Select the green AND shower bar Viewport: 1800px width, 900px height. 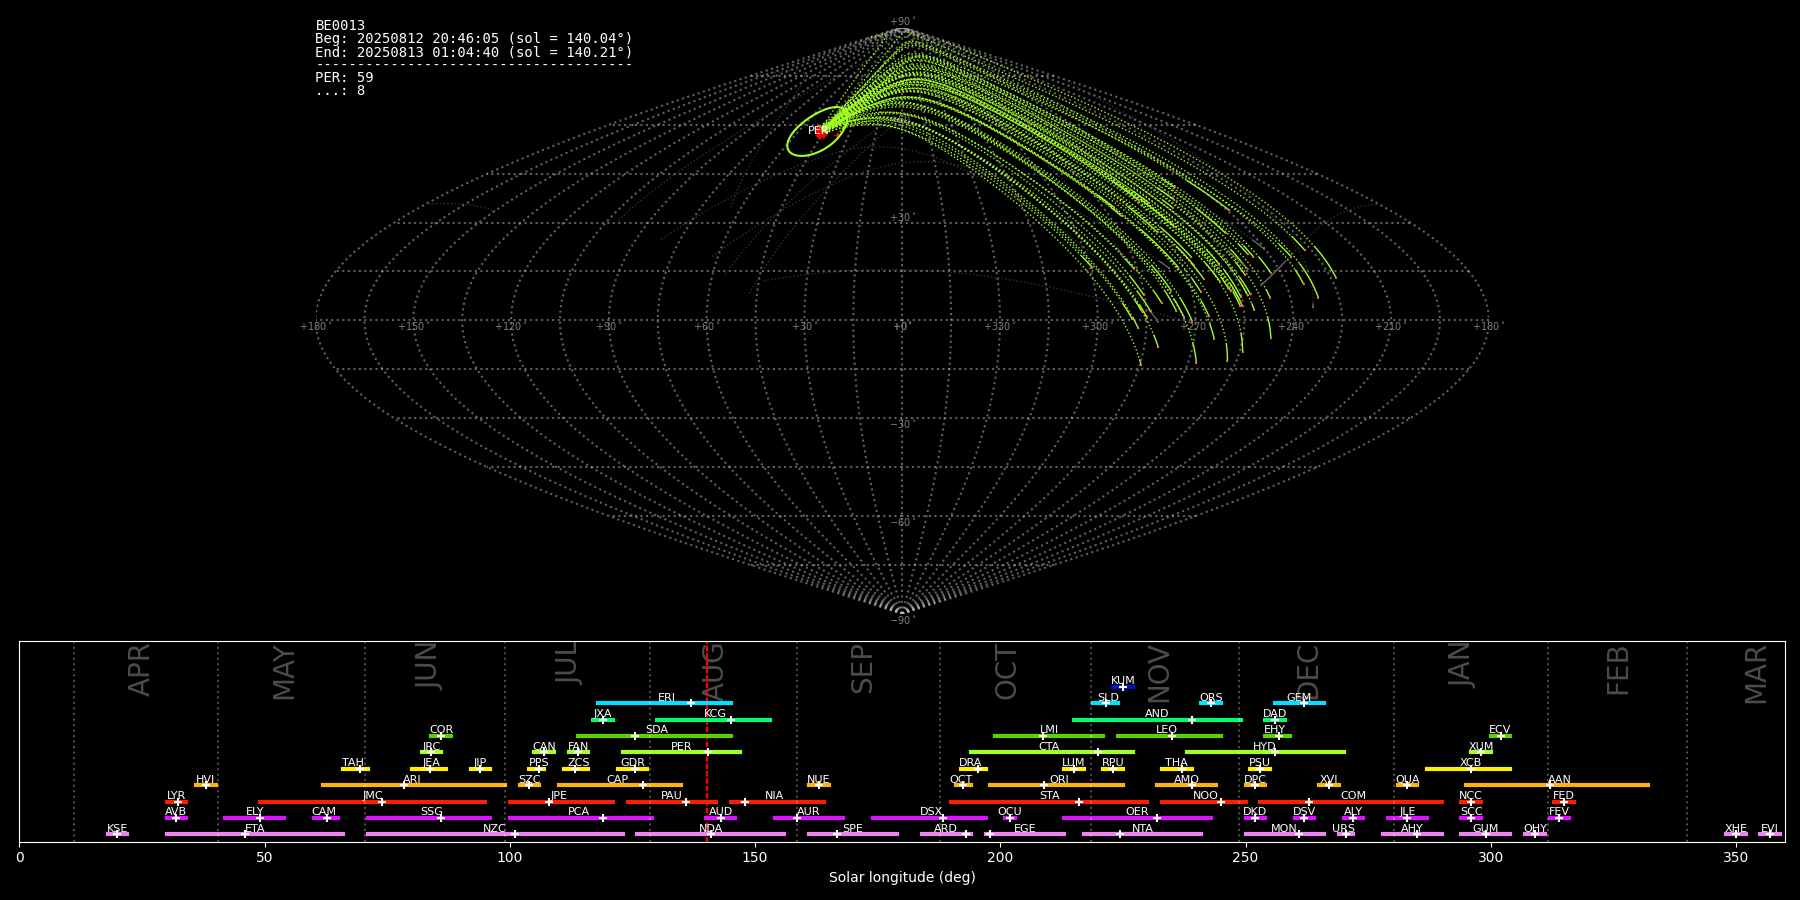click(1157, 719)
